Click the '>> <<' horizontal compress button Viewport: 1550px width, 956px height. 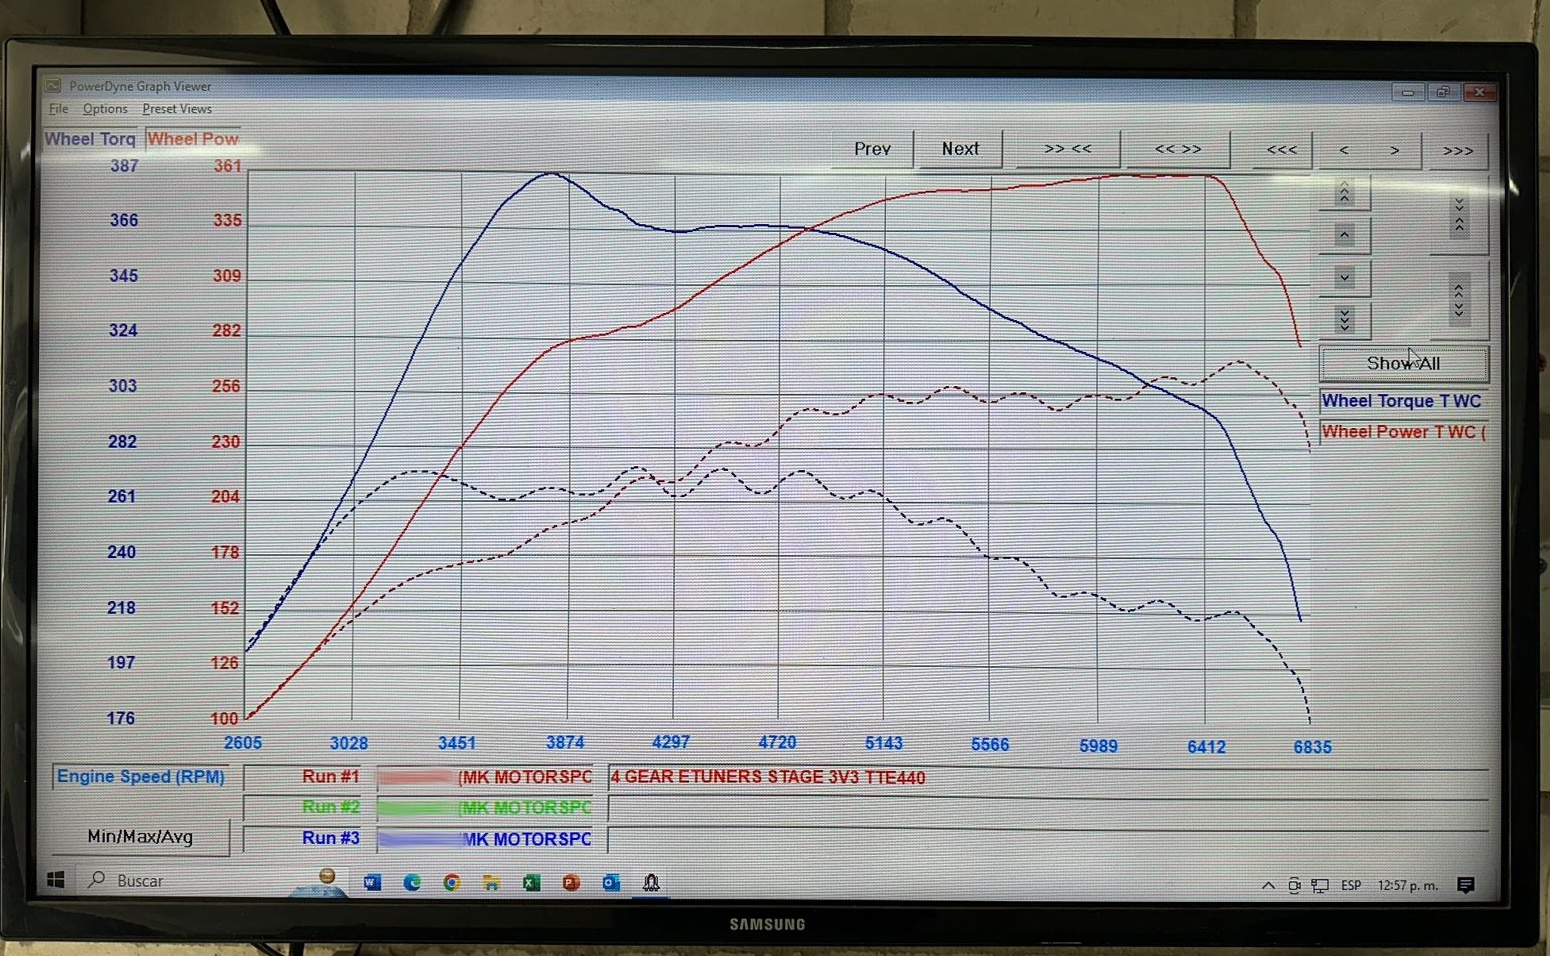[x=1067, y=149]
